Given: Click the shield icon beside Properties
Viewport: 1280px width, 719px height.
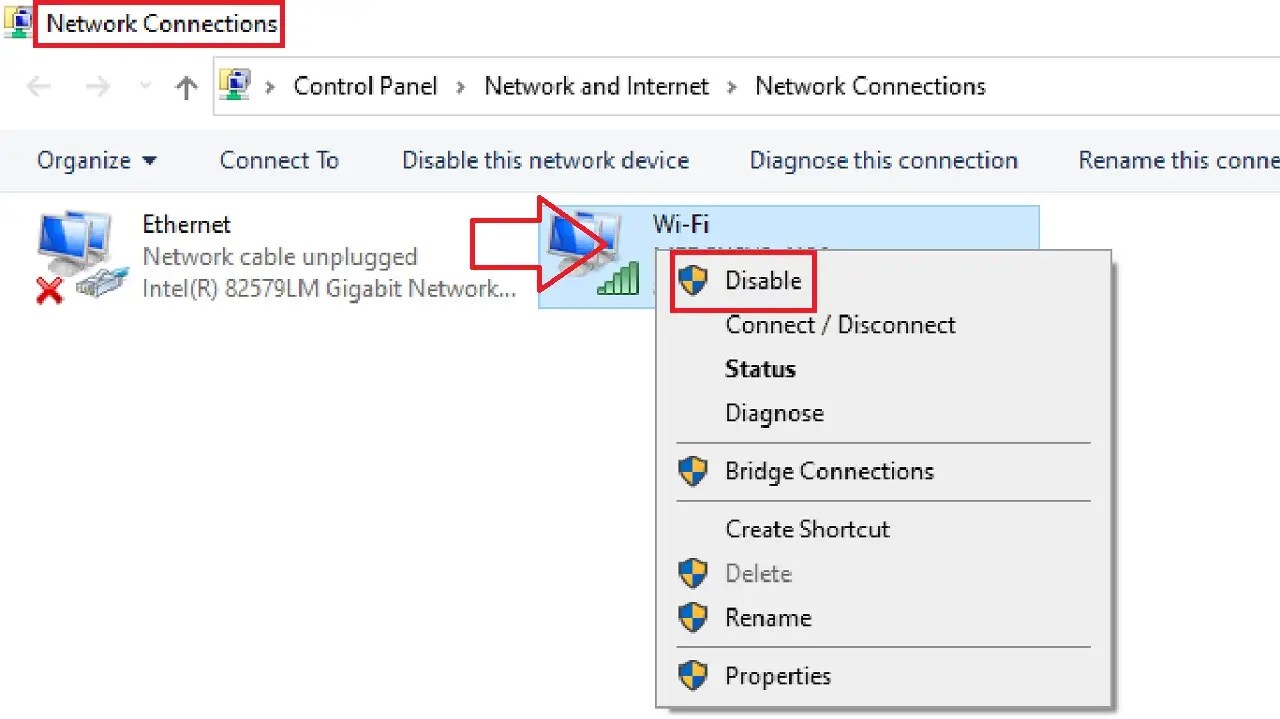Looking at the screenshot, I should click(693, 675).
